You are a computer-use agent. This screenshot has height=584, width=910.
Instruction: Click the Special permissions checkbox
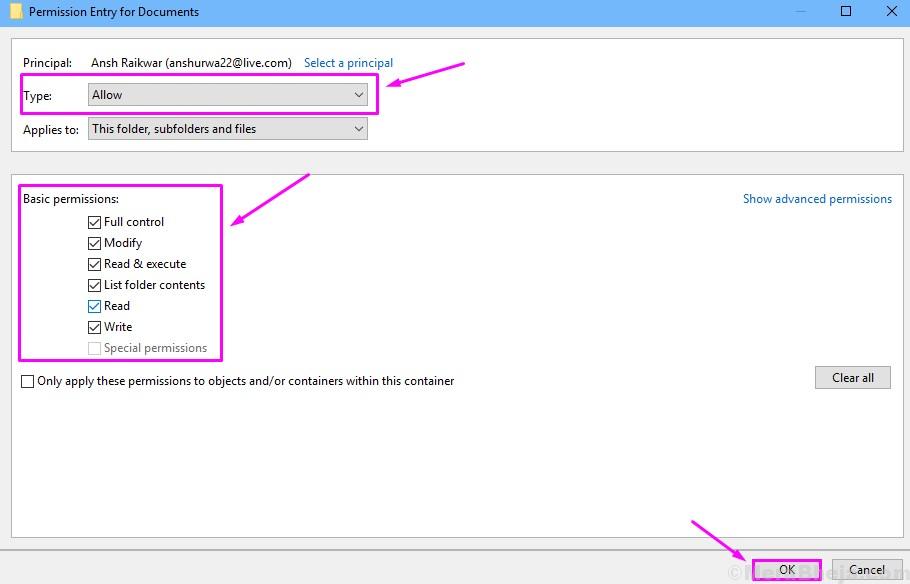click(94, 348)
